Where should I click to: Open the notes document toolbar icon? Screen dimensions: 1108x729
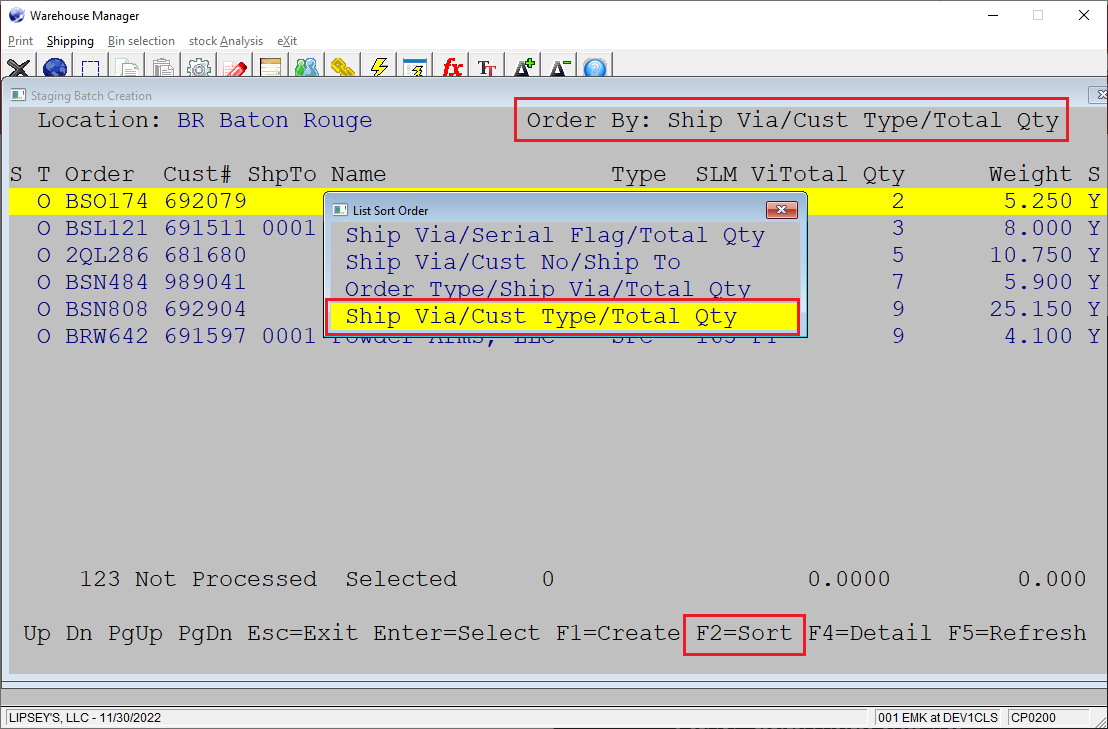click(271, 67)
